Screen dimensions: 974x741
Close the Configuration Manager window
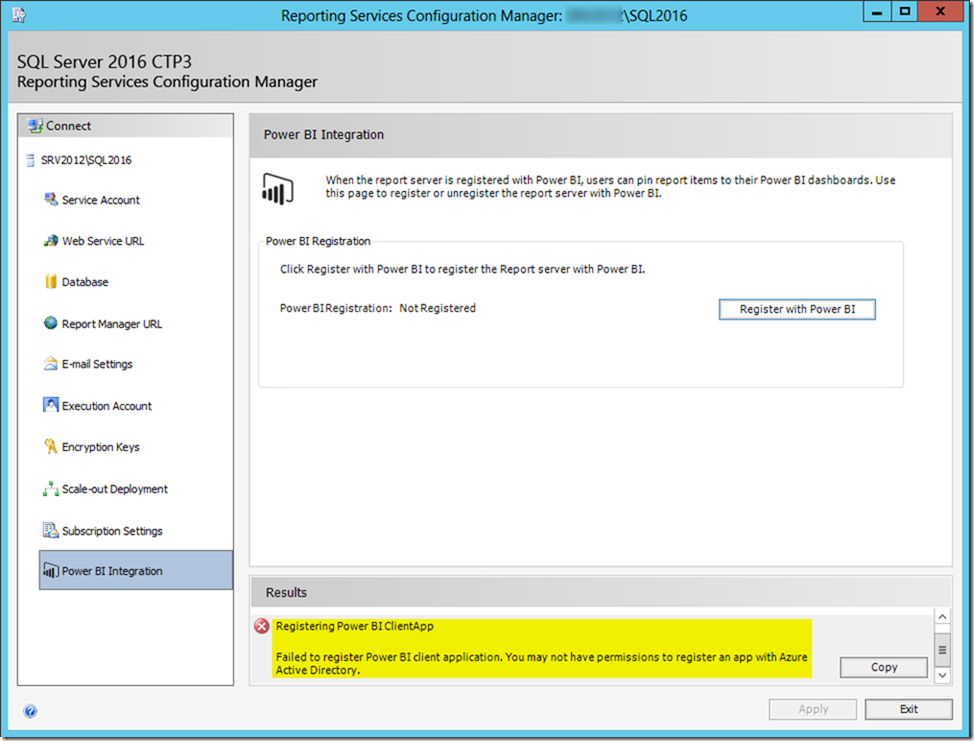(940, 12)
